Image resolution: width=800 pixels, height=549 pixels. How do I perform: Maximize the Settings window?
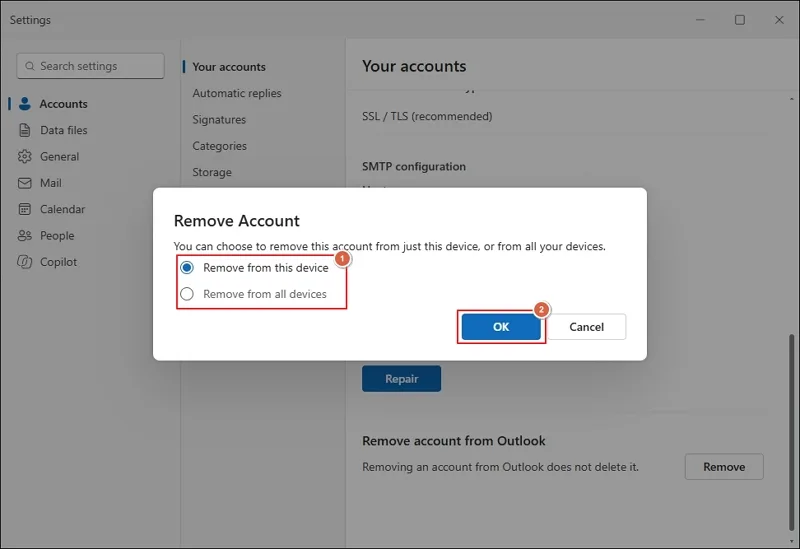coord(740,20)
